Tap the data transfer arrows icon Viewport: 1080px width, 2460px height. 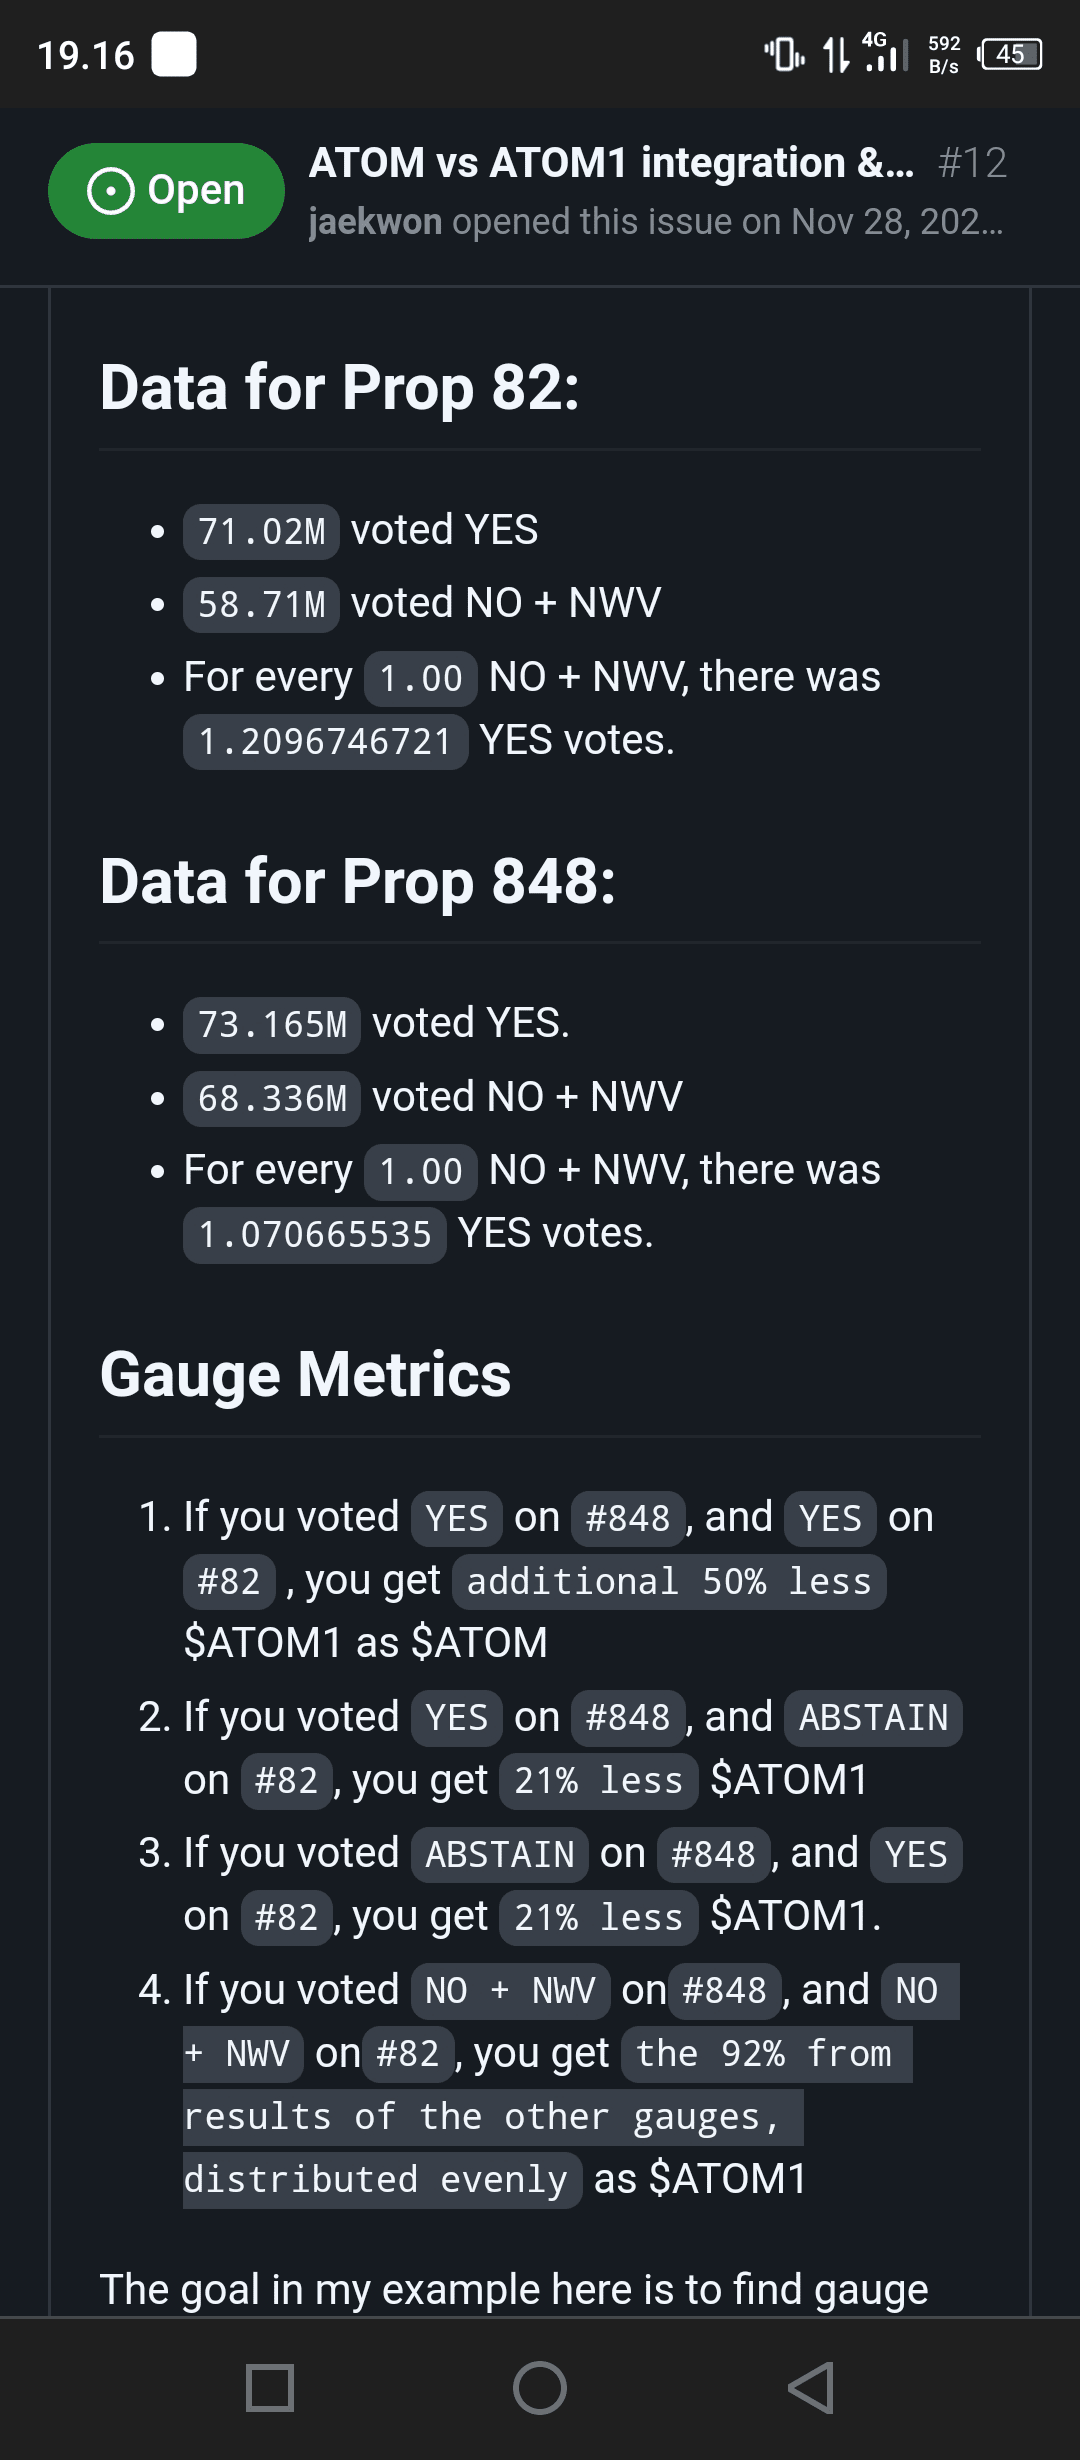[835, 54]
